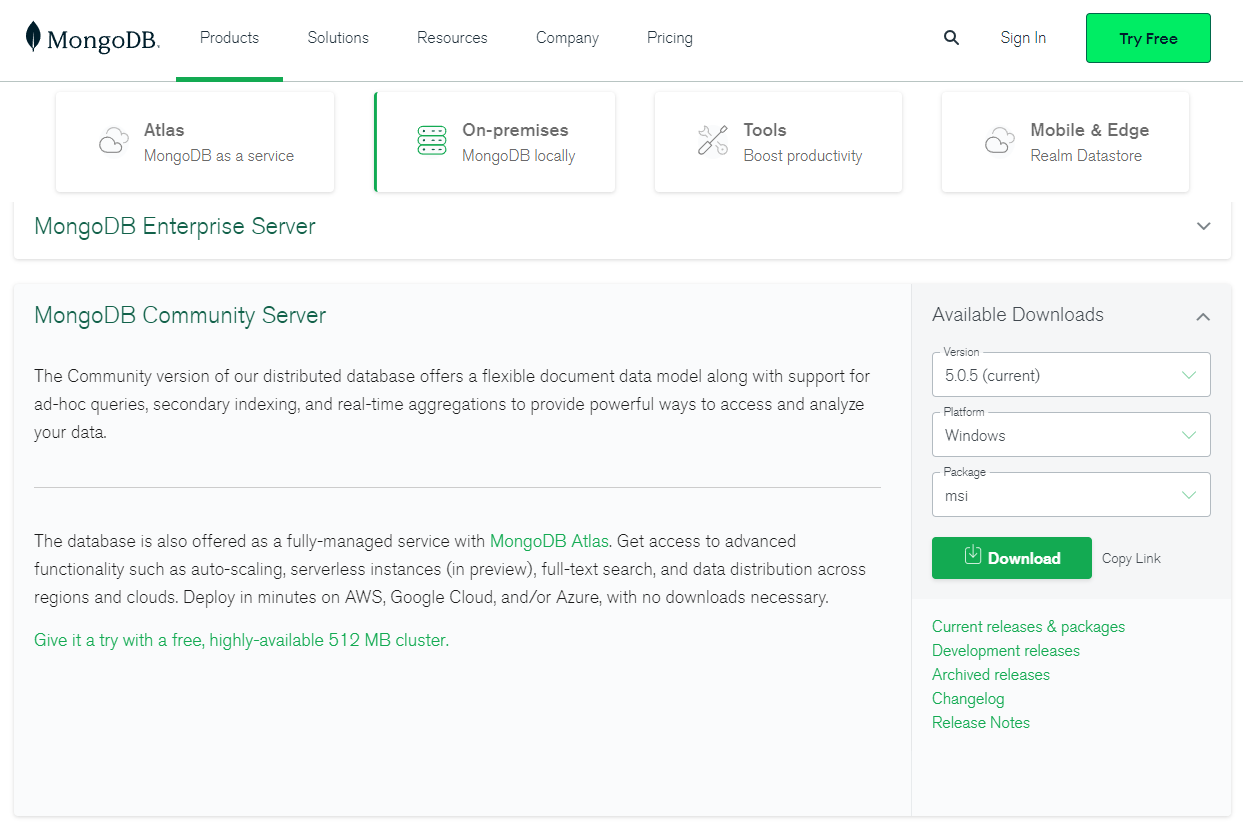1243x825 pixels.
Task: Click the Available Downloads heading text
Action: pyautogui.click(x=1018, y=315)
